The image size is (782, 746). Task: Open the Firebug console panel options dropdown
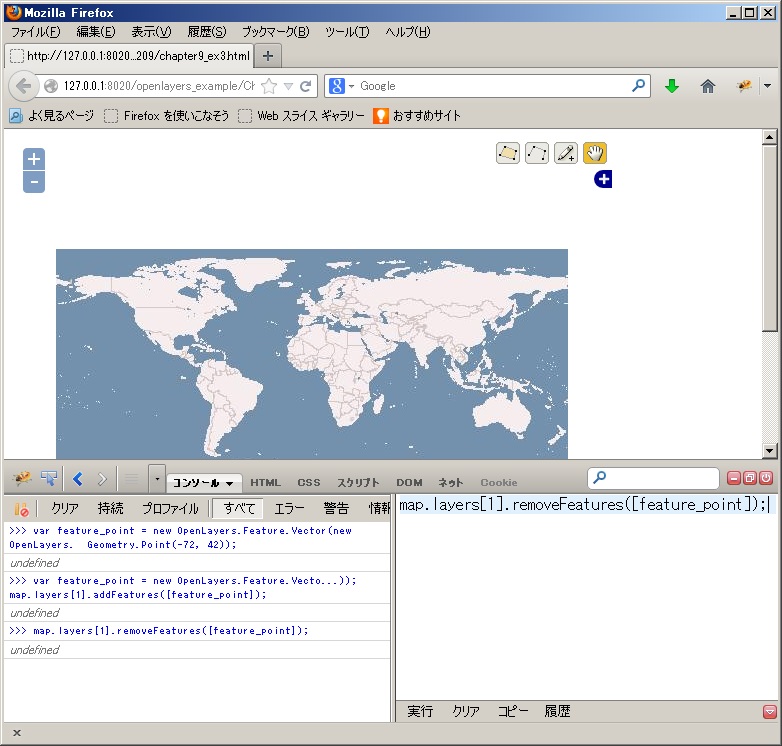[230, 483]
